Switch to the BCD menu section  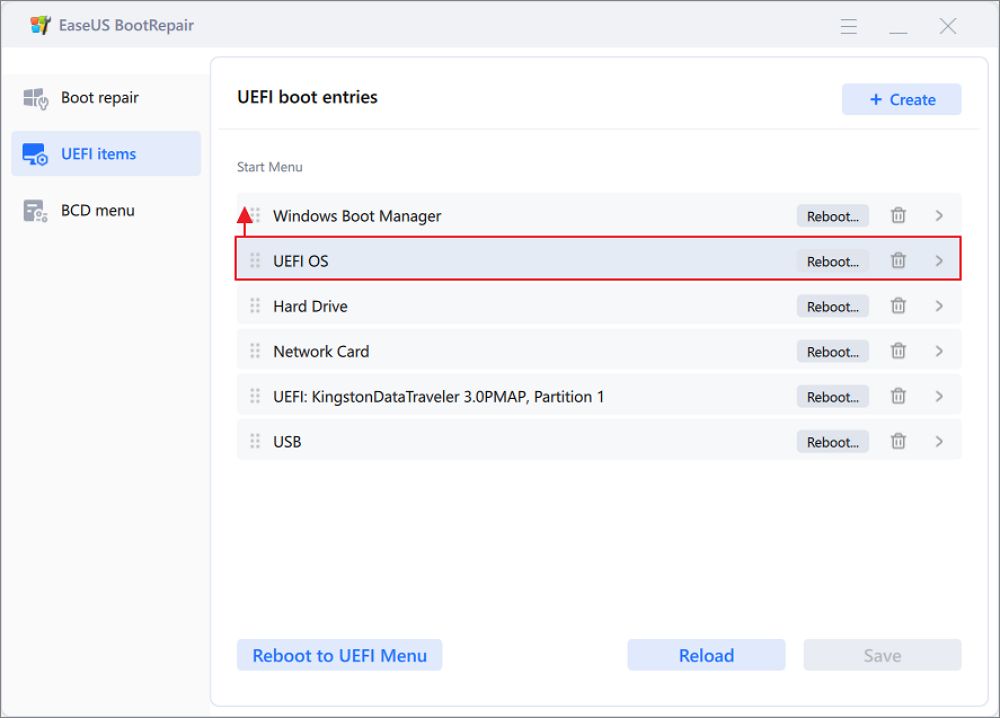point(97,211)
